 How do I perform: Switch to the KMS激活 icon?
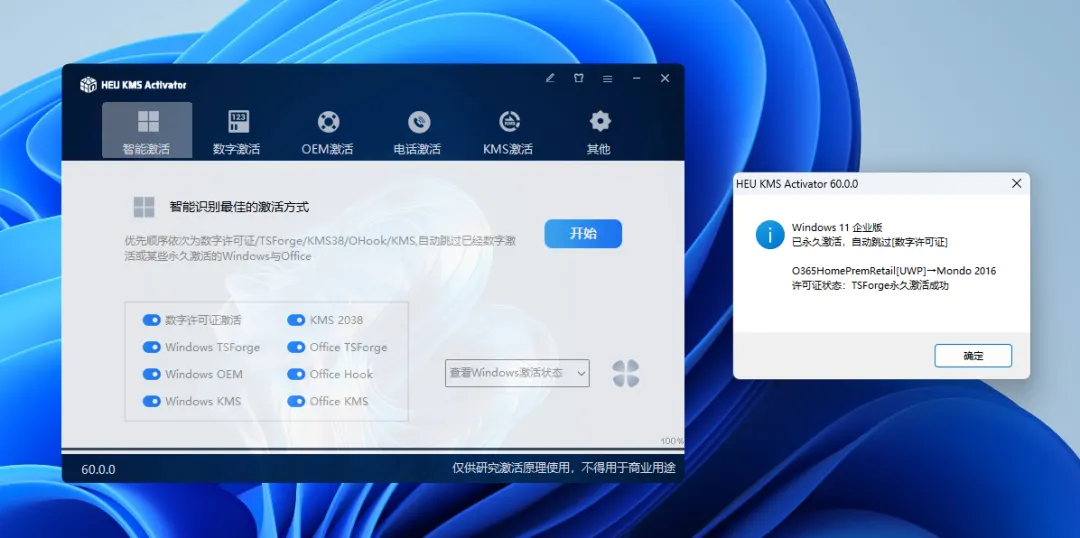tap(509, 122)
